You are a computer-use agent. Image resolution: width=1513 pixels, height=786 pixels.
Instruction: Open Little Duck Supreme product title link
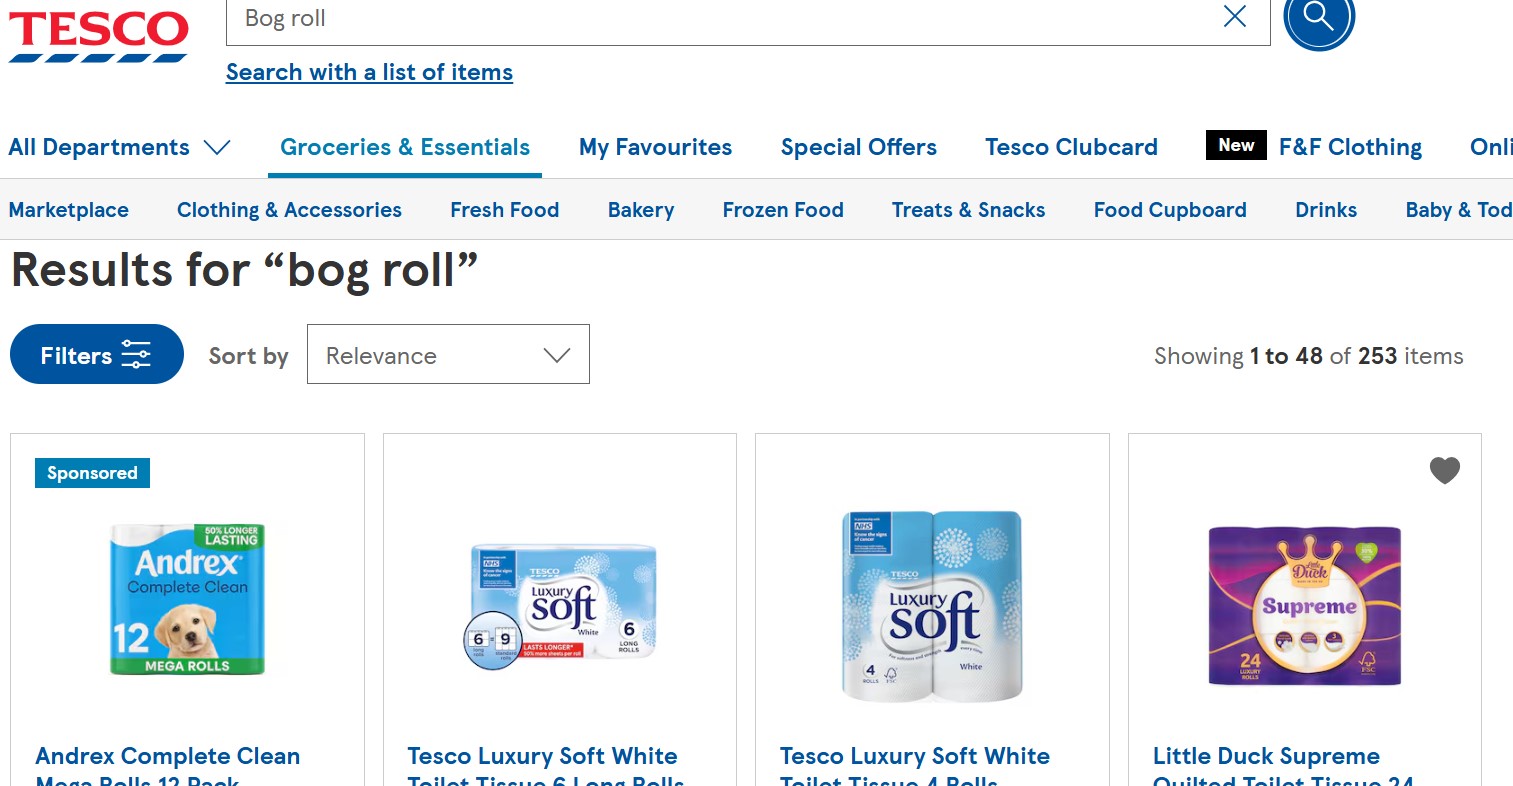coord(1283,768)
